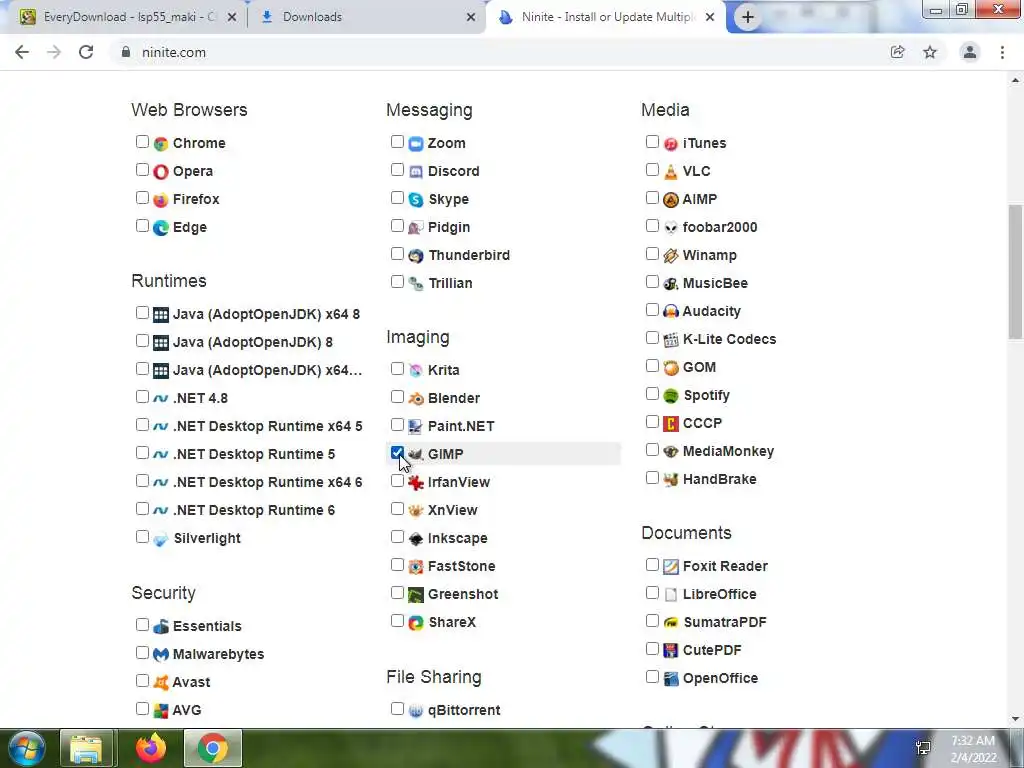Viewport: 1024px width, 768px height.
Task: Click the OpenOffice label
Action: click(720, 679)
